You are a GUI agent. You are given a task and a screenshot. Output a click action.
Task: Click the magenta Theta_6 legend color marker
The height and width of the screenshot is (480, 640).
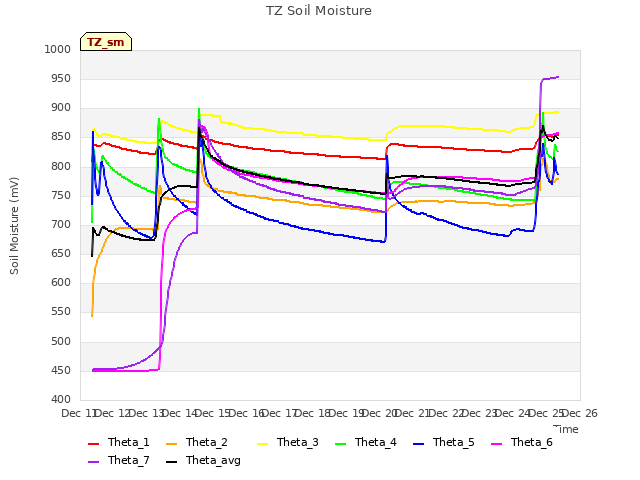496,444
